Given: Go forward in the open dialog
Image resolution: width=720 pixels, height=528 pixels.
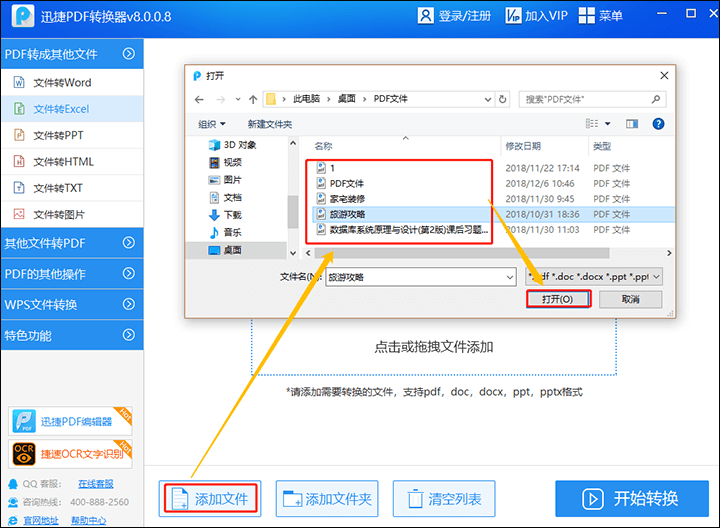Looking at the screenshot, I should coord(221,99).
